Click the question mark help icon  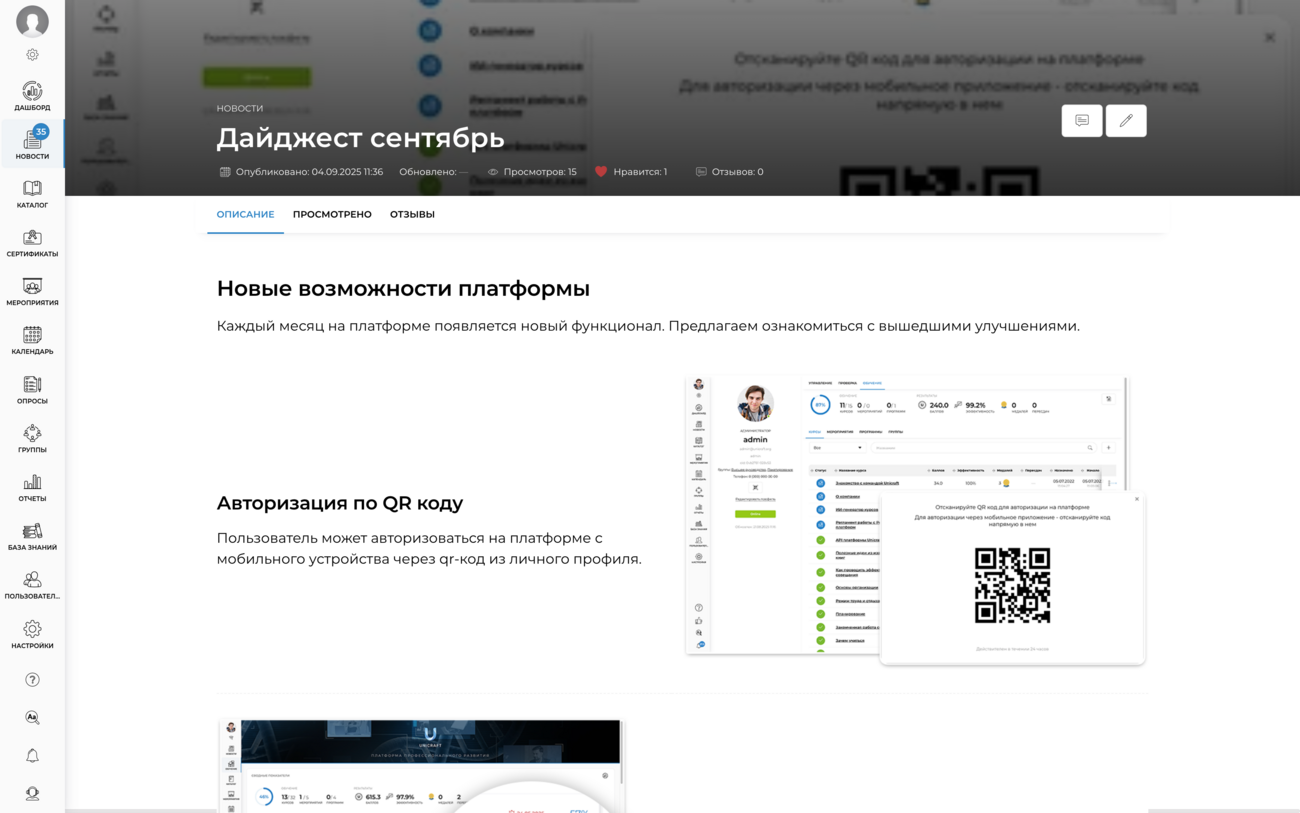[x=32, y=680]
